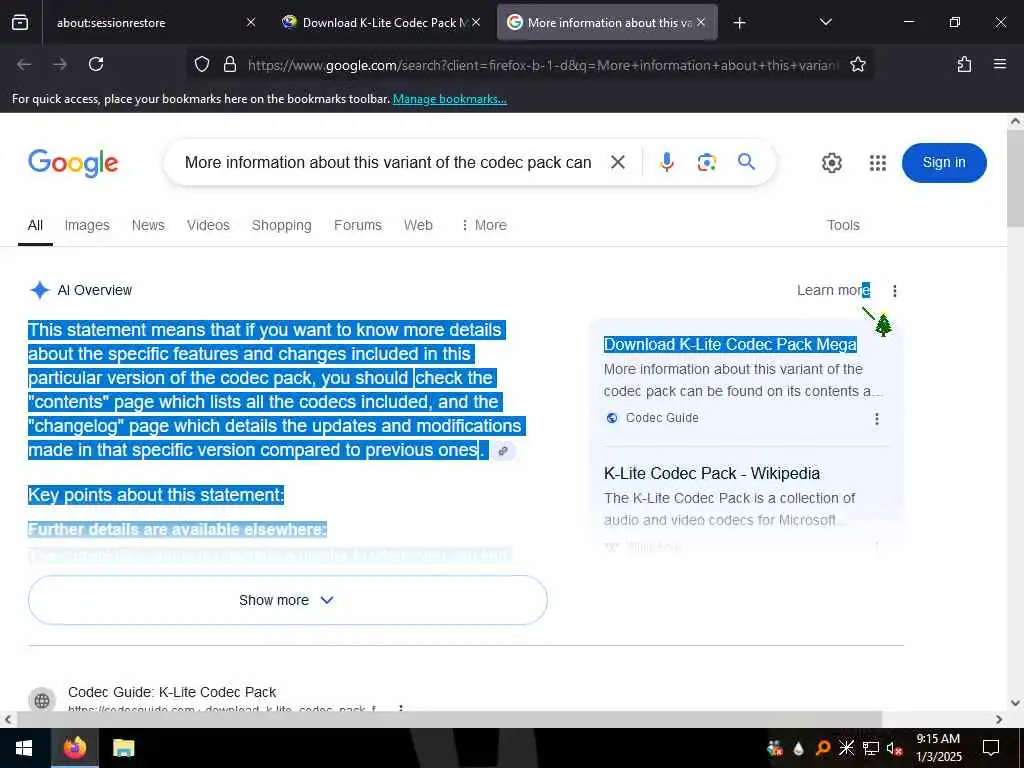The width and height of the screenshot is (1024, 768).
Task: Click the vertical page scrollbar thumb
Action: click(x=1015, y=178)
